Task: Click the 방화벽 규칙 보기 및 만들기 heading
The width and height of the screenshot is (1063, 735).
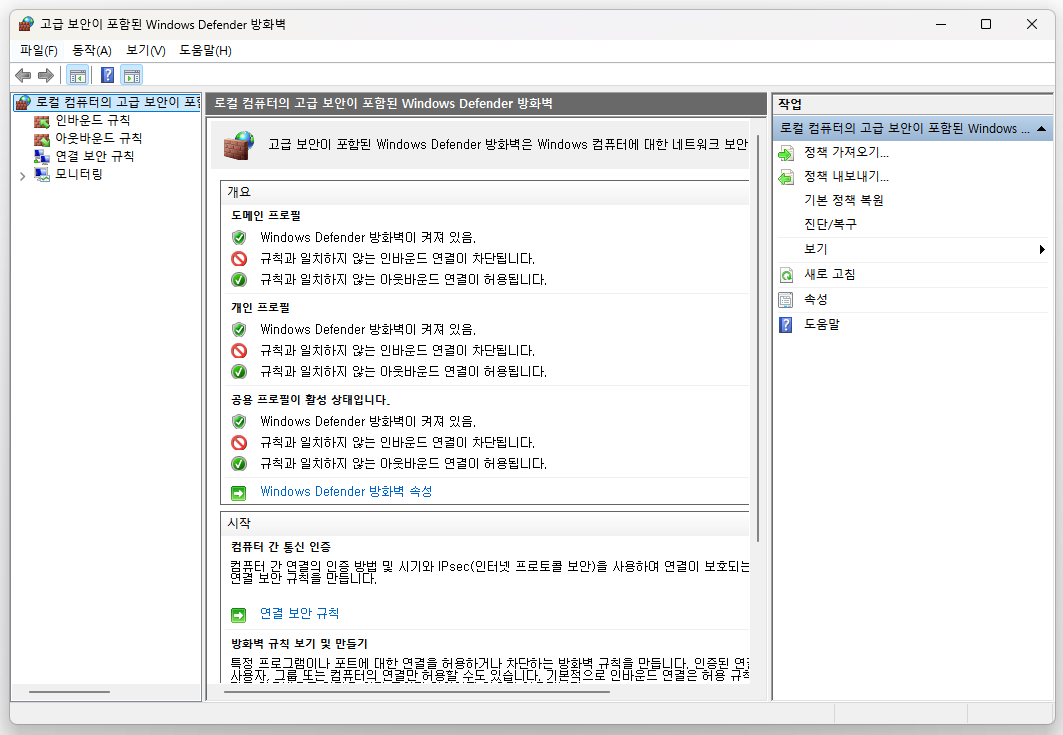Action: tap(299, 643)
